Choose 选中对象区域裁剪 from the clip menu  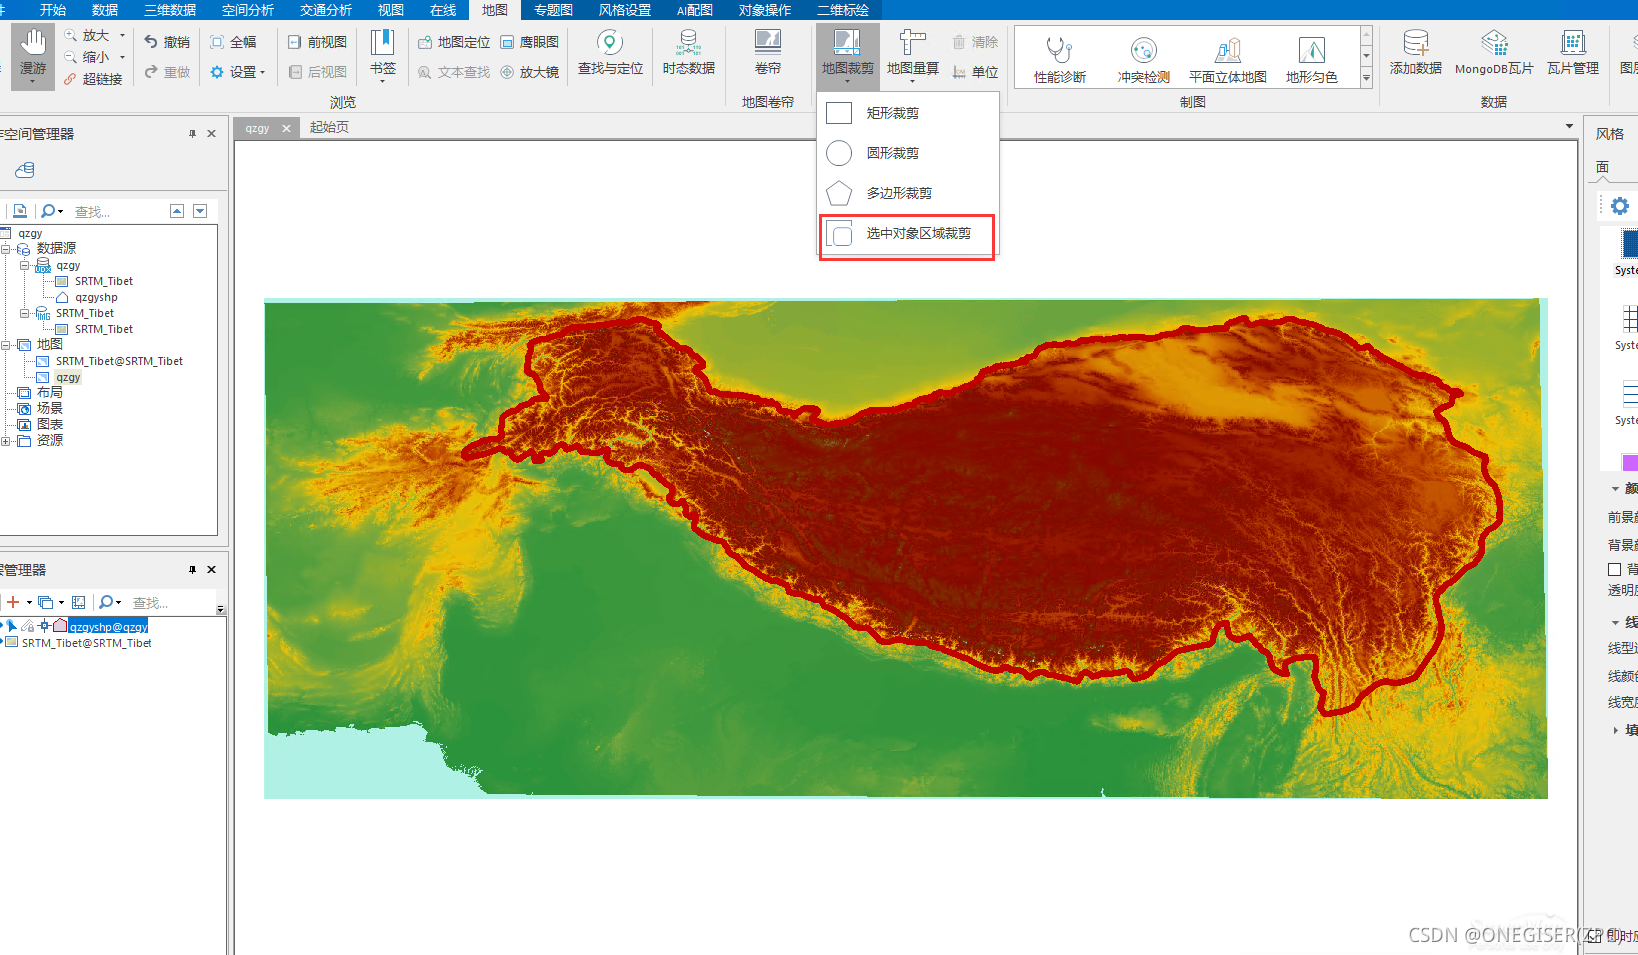coord(907,234)
